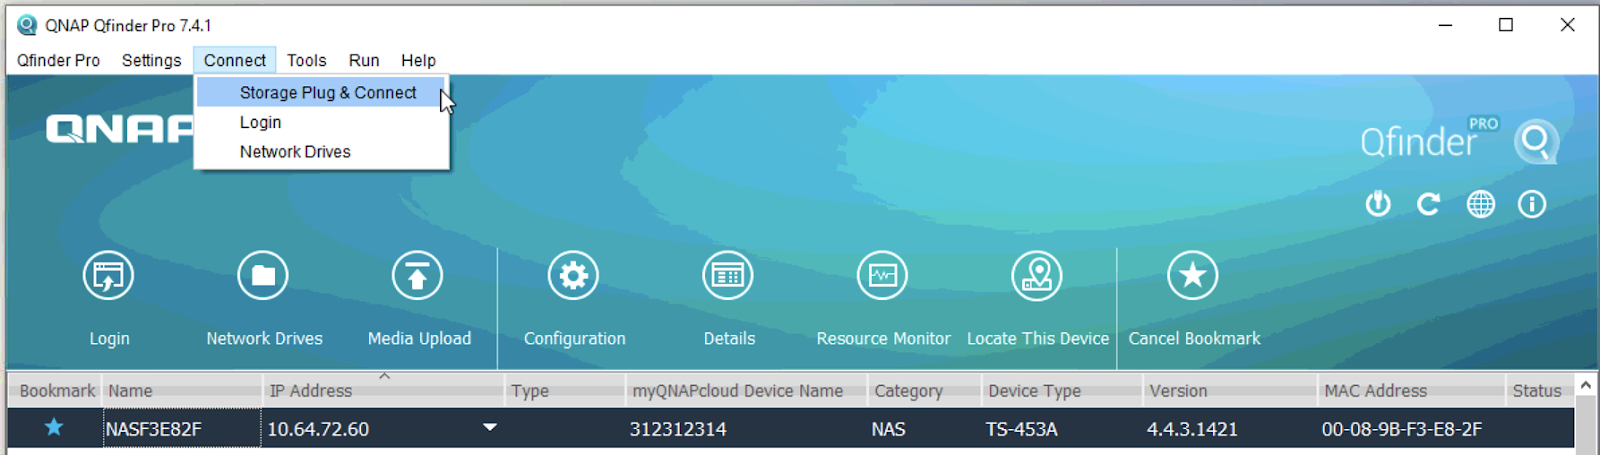1600x455 pixels.
Task: Click the info icon
Action: coord(1532,204)
